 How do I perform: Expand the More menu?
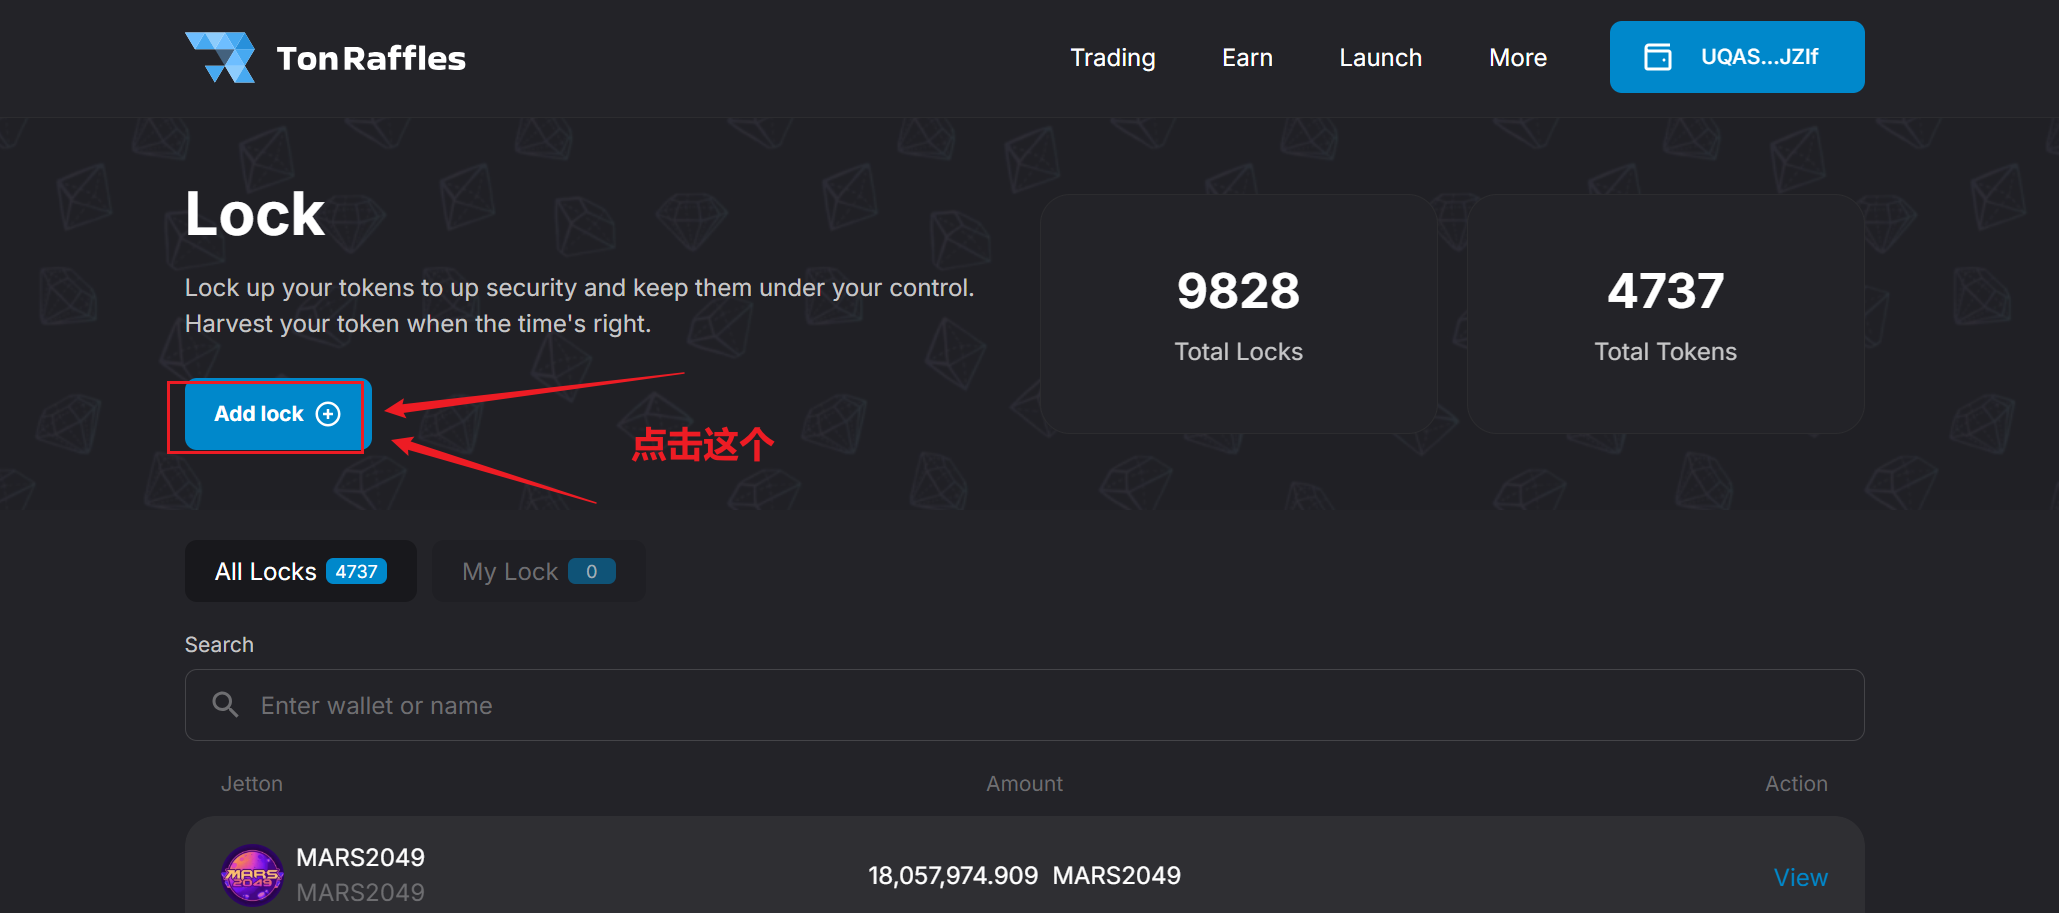1517,58
